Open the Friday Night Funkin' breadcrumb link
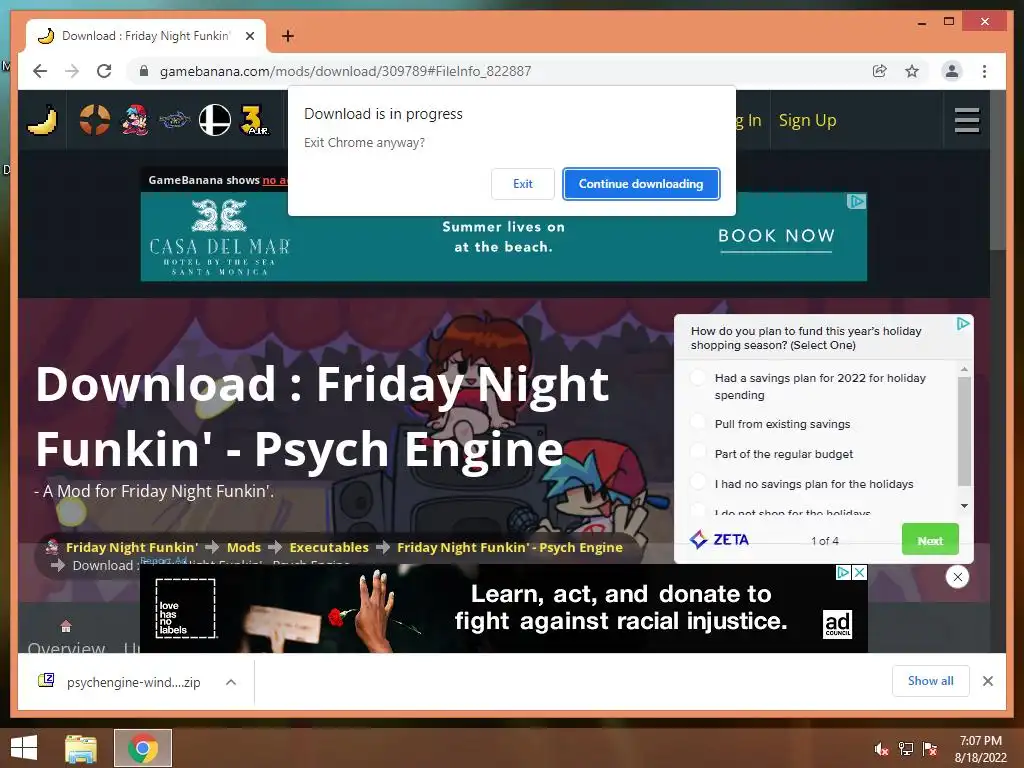Viewport: 1024px width, 768px height. point(131,547)
